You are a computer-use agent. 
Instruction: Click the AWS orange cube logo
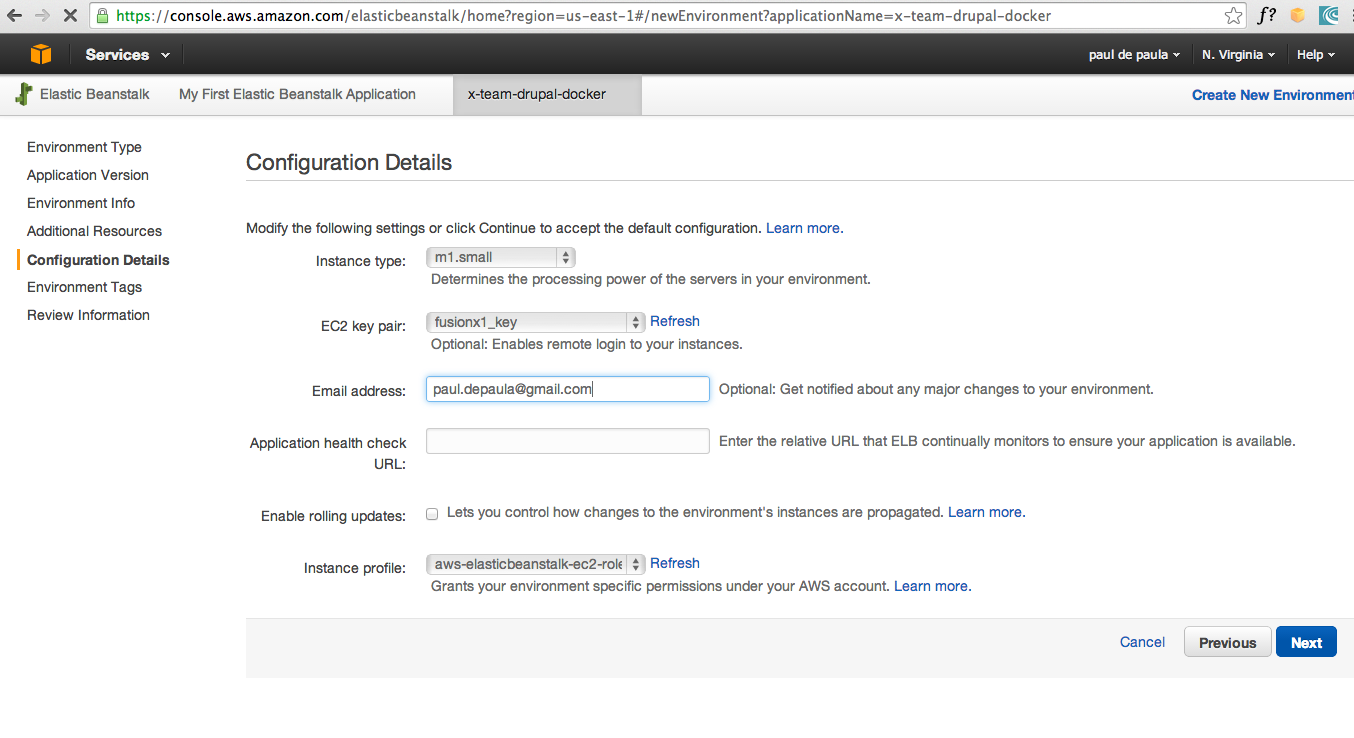[41, 54]
